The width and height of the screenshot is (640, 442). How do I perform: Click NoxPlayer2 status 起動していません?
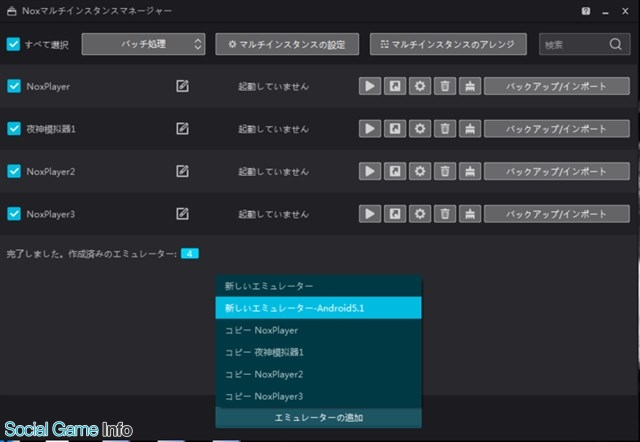273,171
